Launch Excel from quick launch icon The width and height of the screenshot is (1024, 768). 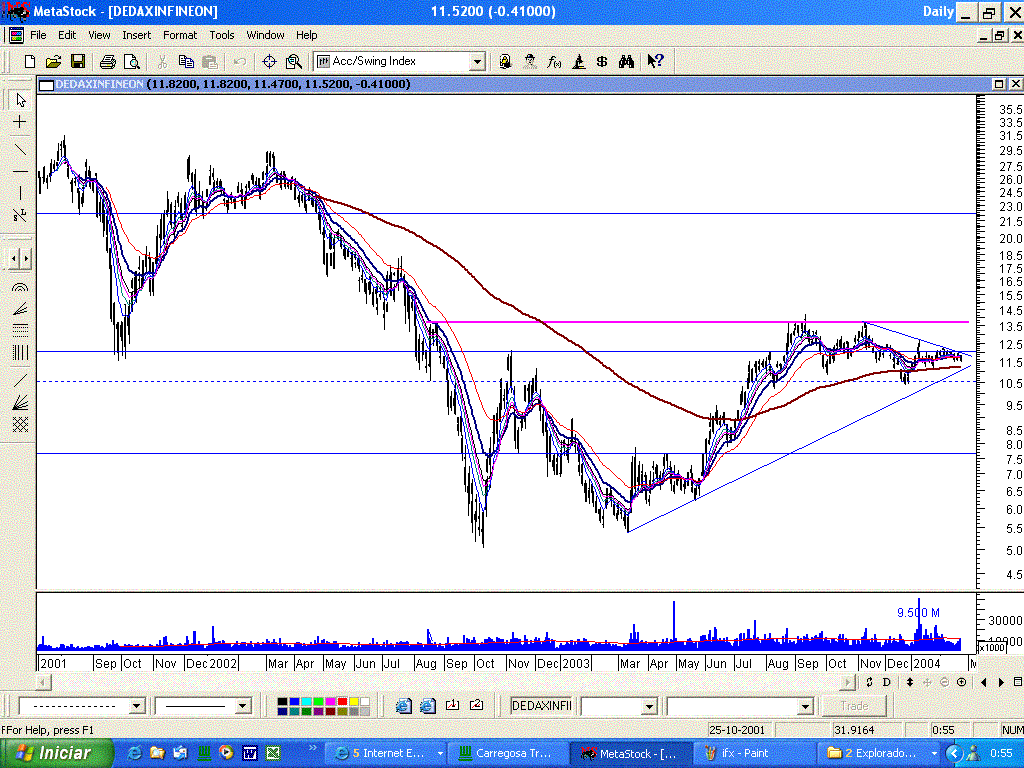(273, 753)
